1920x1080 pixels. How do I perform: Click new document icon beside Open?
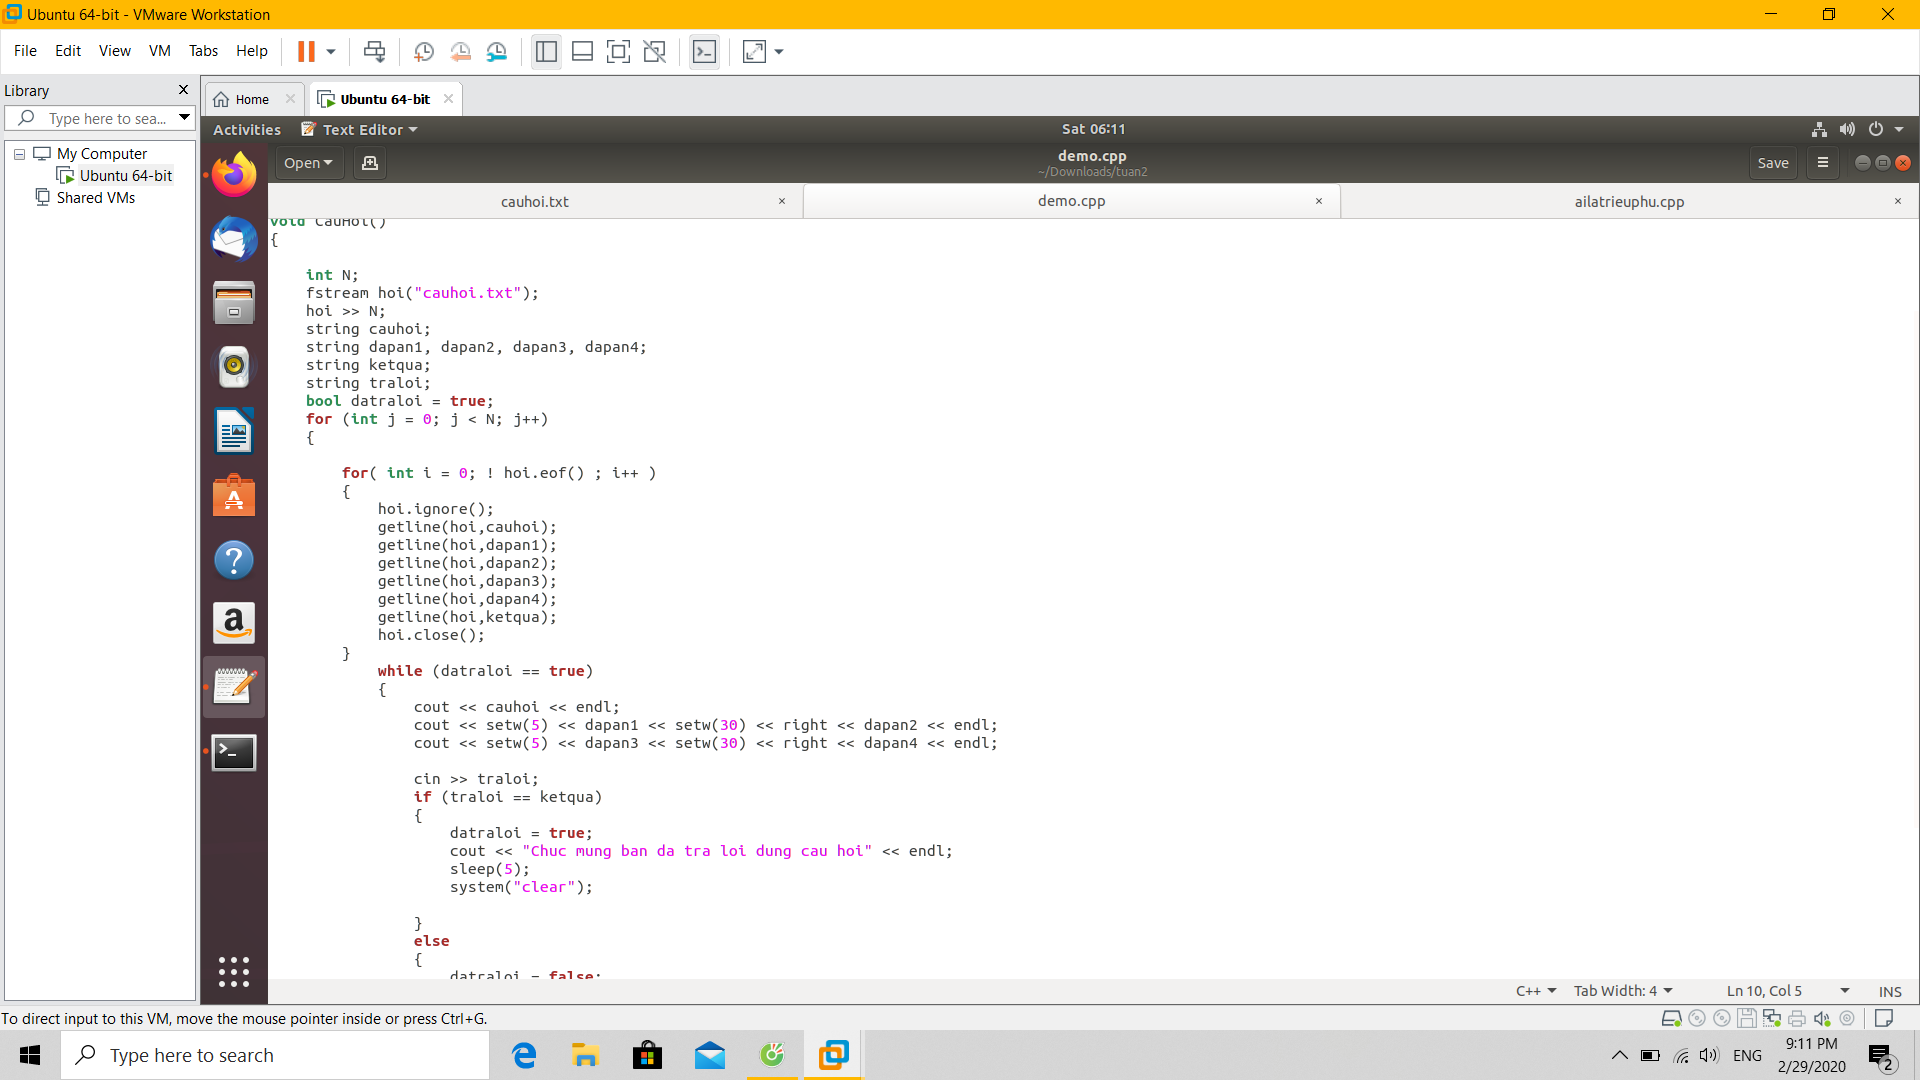[x=369, y=163]
